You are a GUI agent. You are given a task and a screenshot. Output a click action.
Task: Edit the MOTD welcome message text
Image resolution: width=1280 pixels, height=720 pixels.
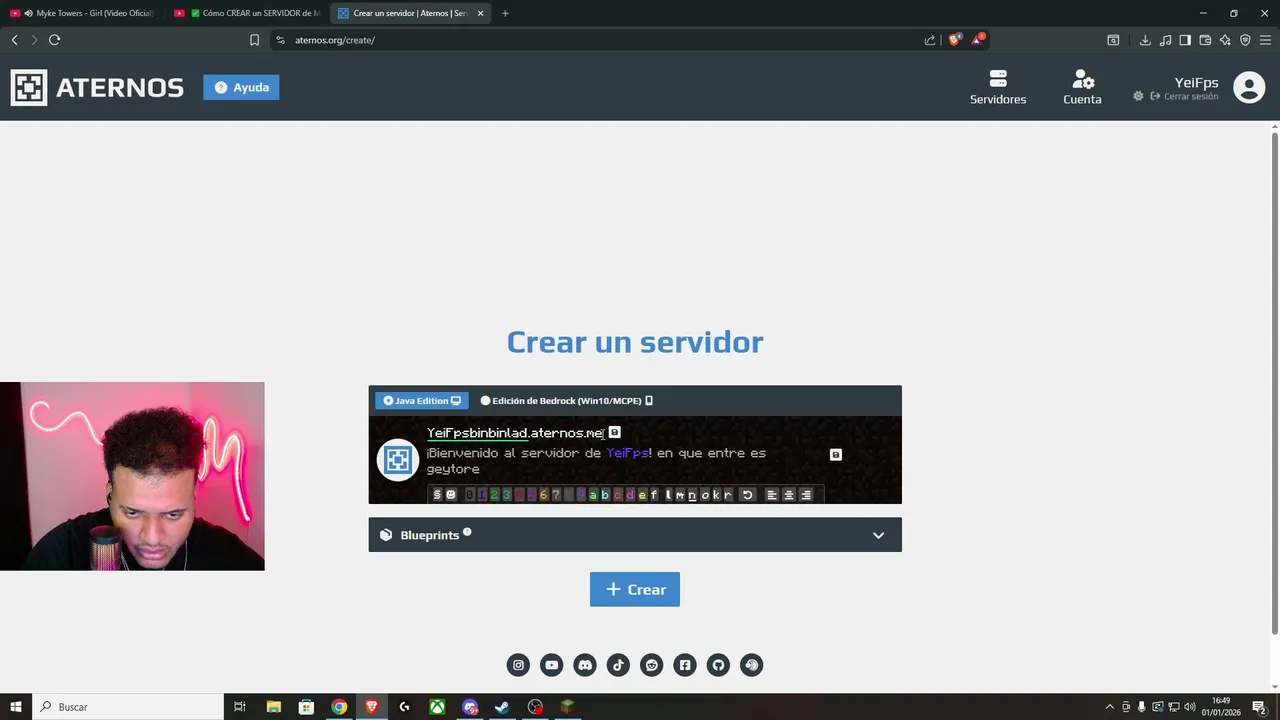(x=596, y=461)
